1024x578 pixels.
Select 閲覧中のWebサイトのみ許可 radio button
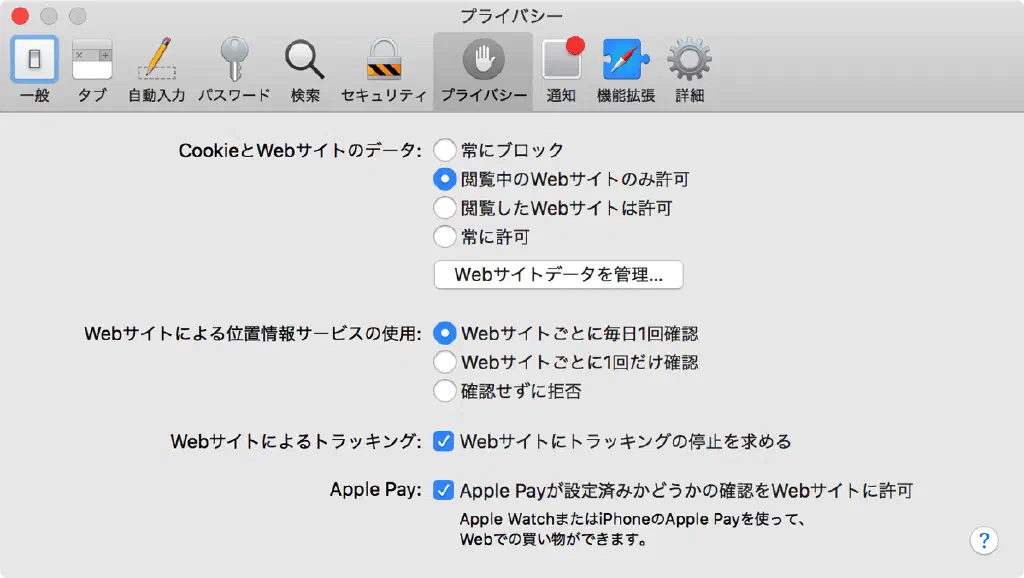point(445,179)
